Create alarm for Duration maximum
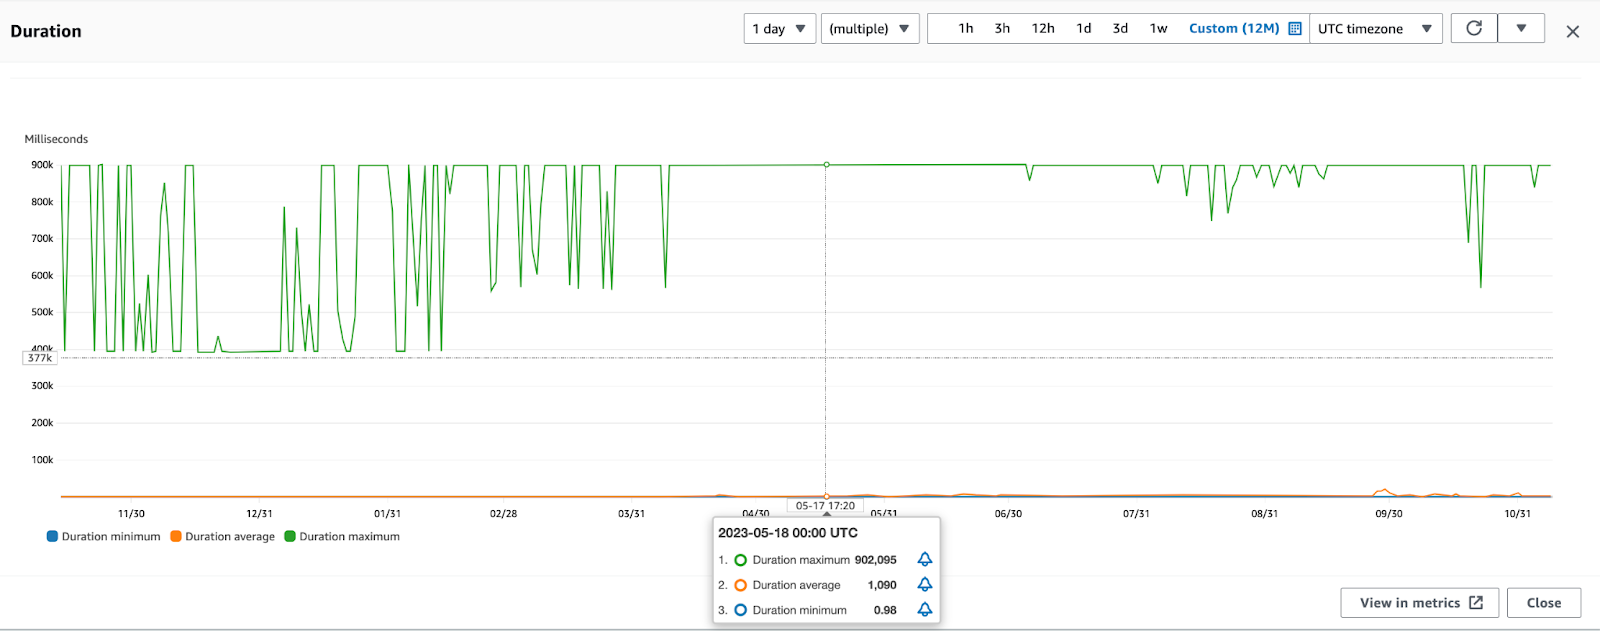Screen dimensions: 1600x631 coord(925,559)
